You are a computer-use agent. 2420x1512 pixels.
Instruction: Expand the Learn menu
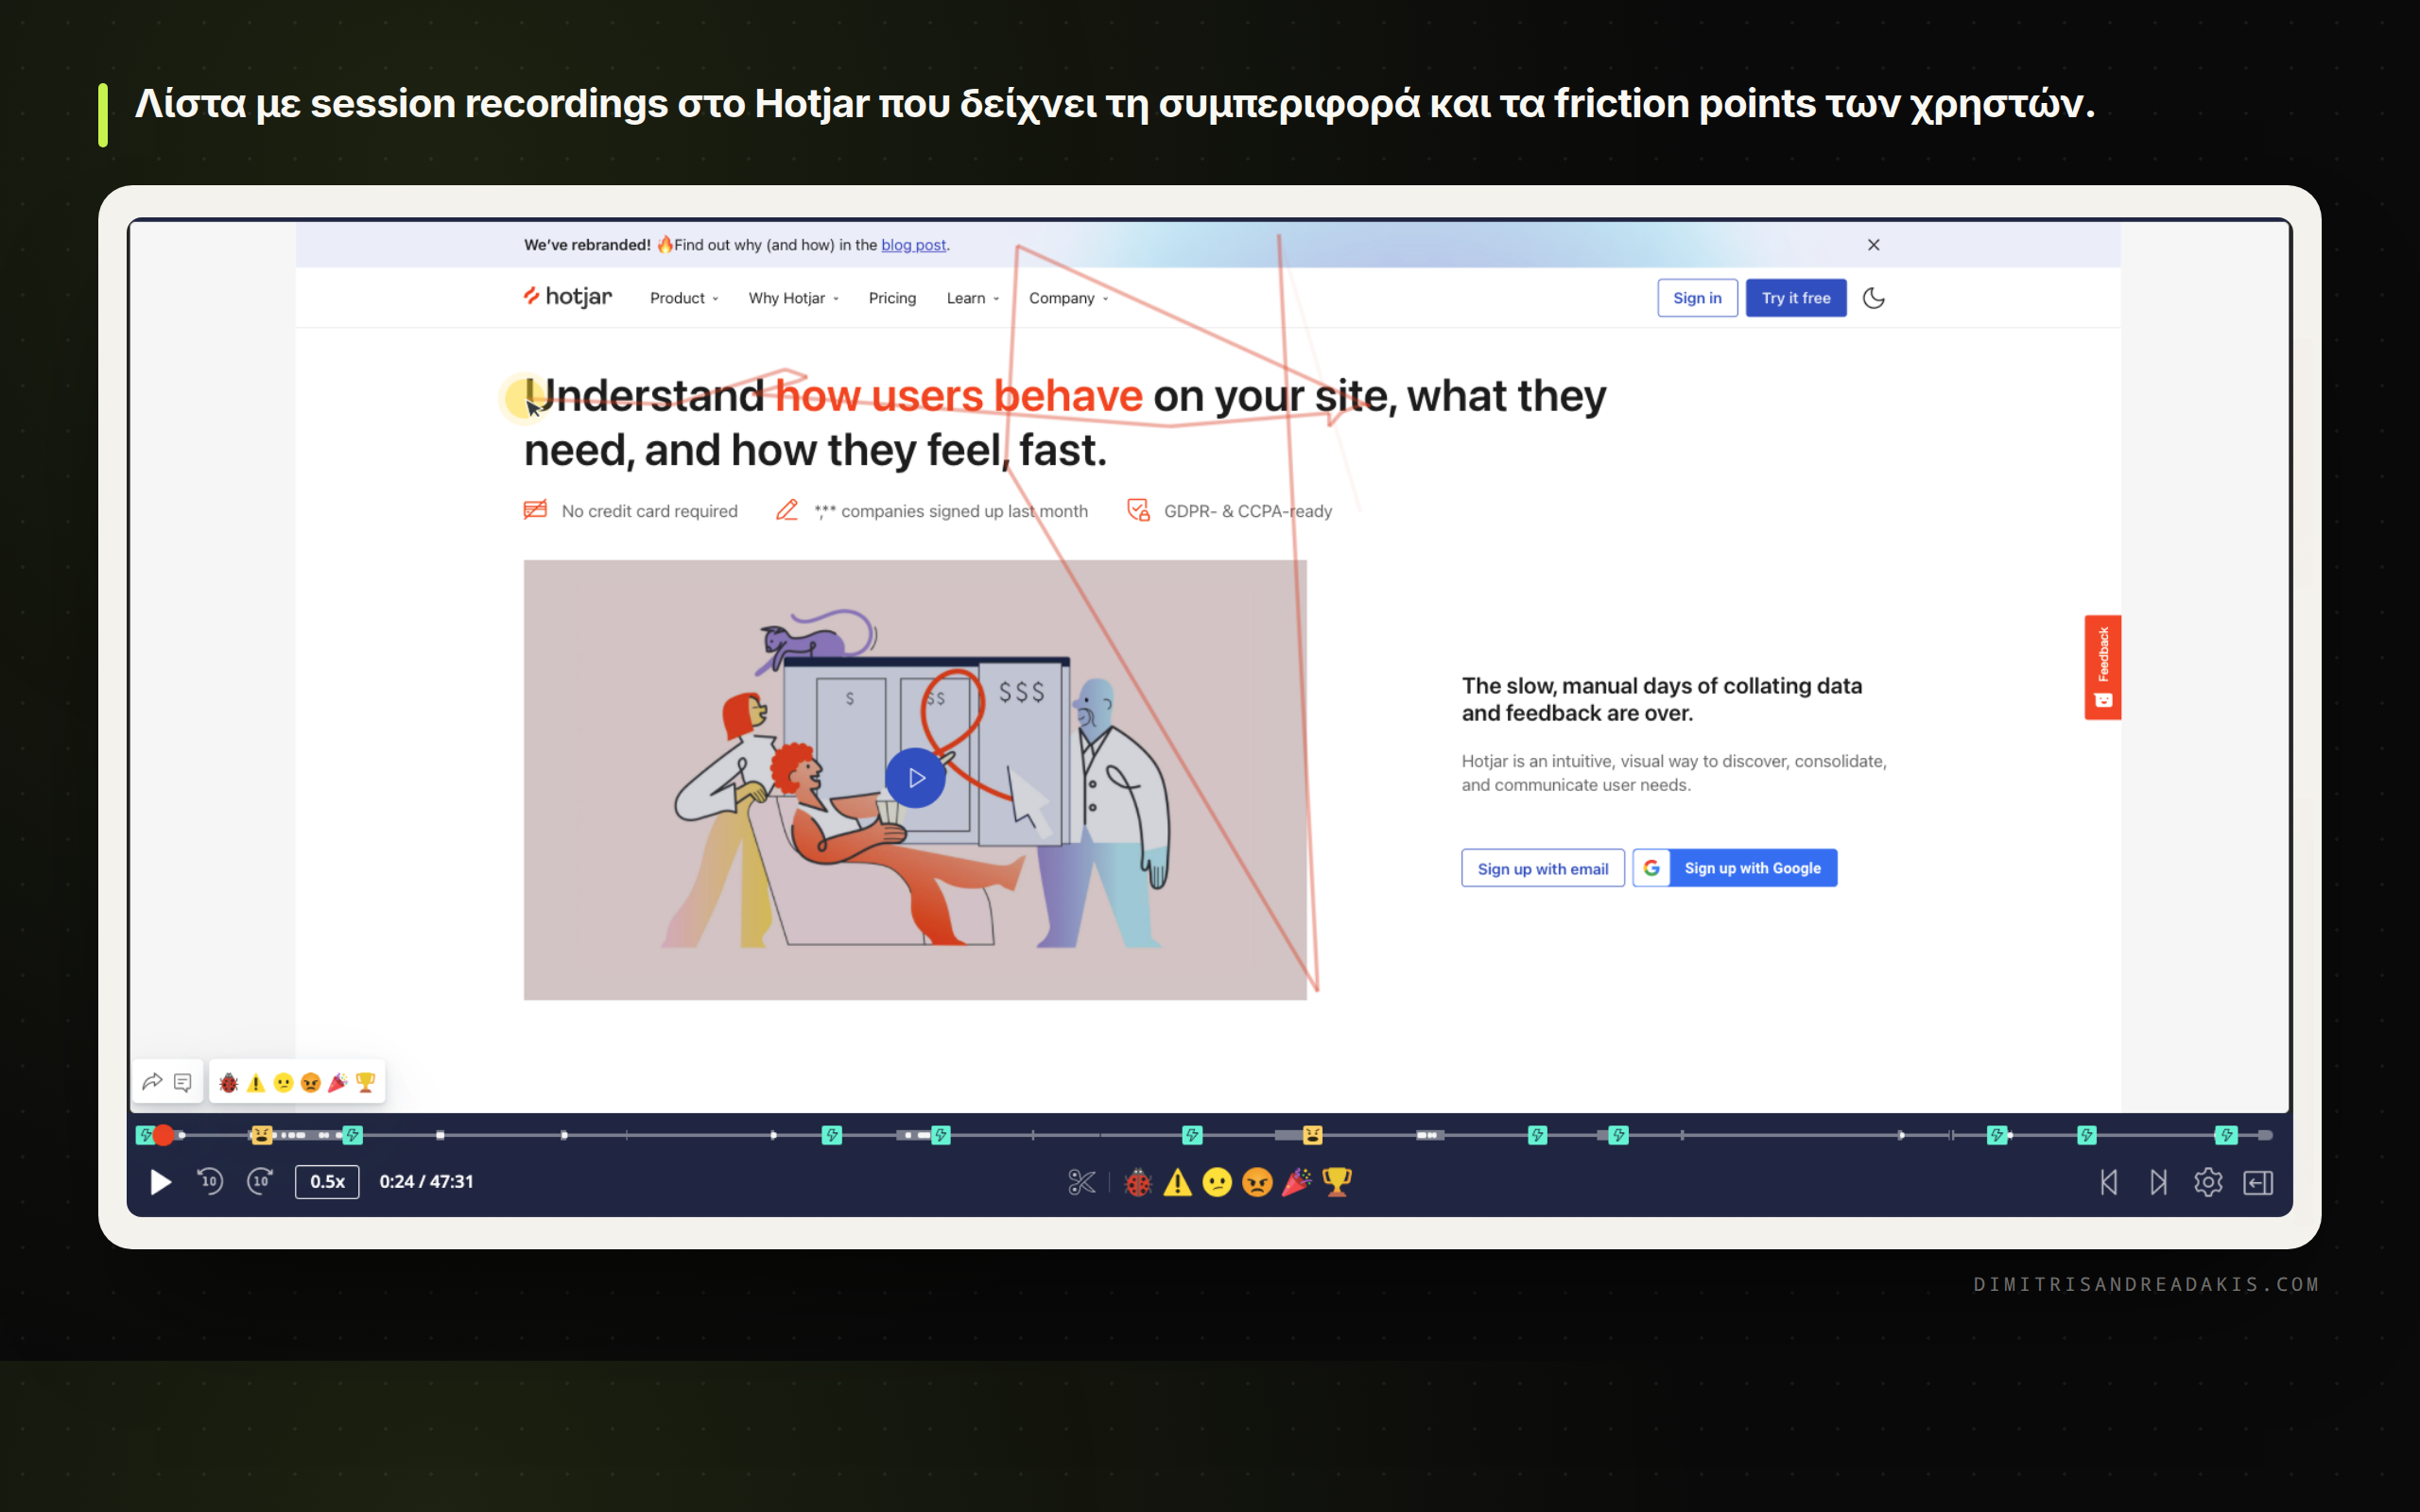973,298
